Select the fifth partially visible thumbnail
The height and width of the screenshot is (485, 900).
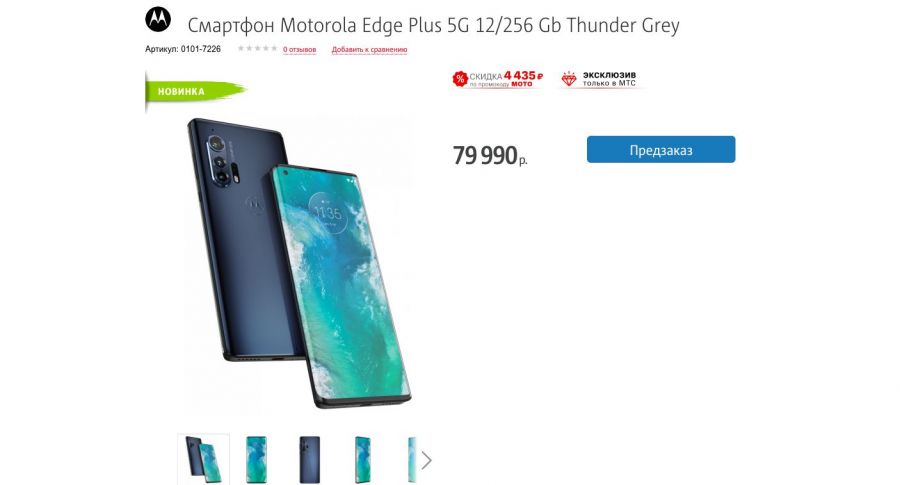pos(412,459)
